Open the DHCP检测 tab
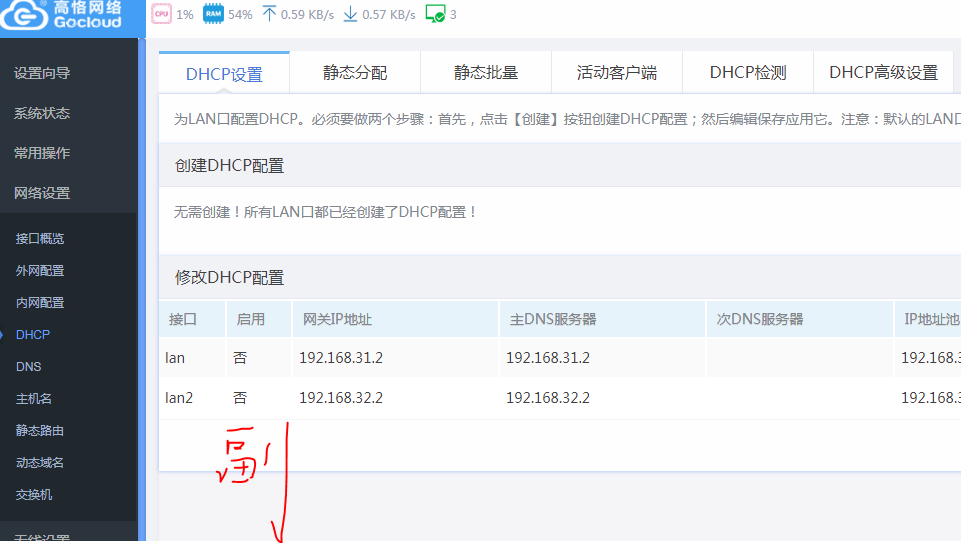Screen dimensions: 961x543 (x=748, y=73)
